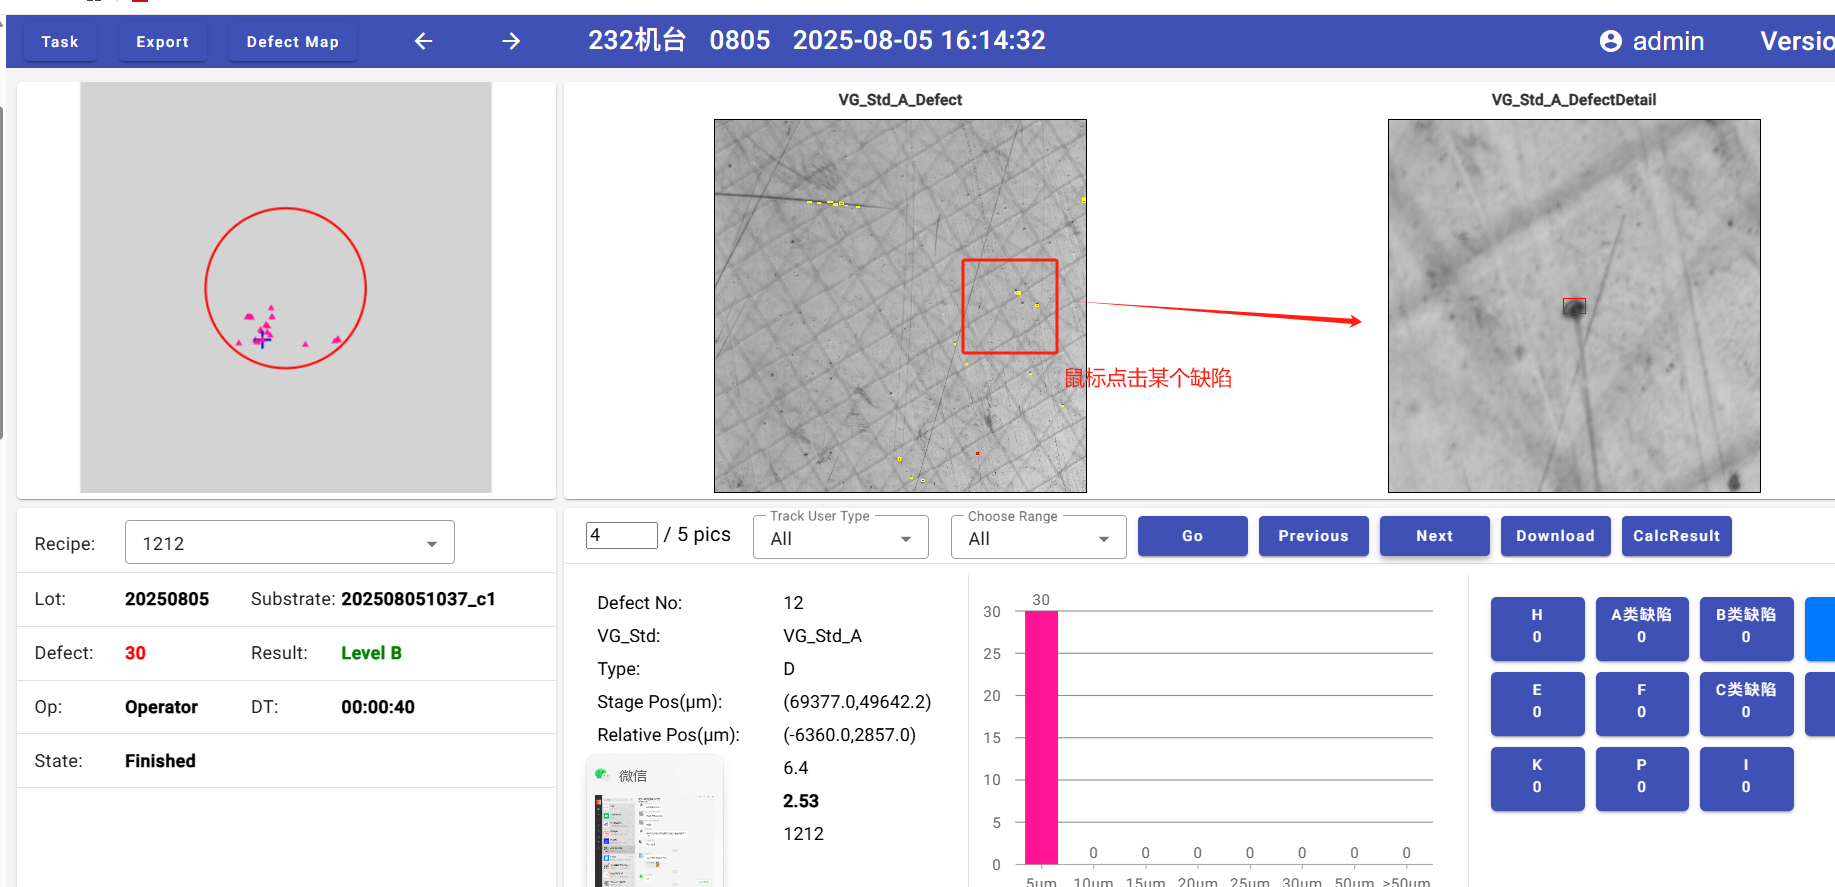Open the Defect Map view
Screen dimensions: 1835x887
click(292, 42)
